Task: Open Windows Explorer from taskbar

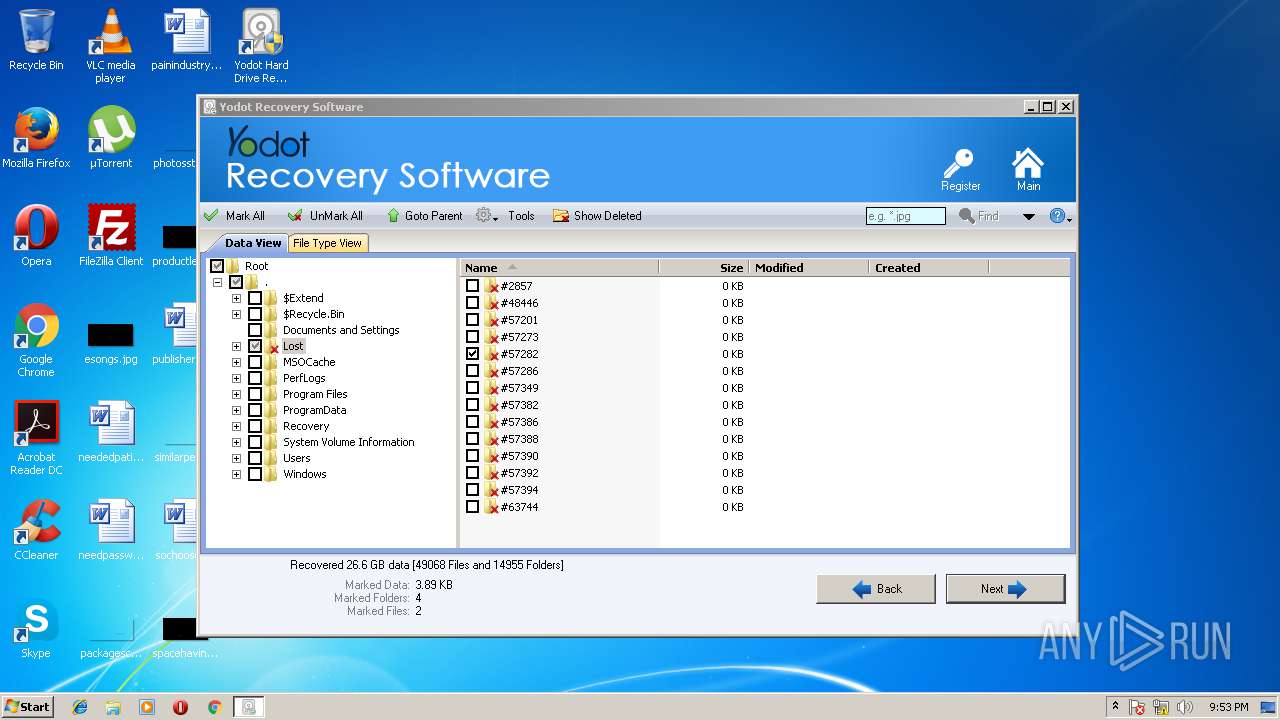Action: pyautogui.click(x=113, y=707)
